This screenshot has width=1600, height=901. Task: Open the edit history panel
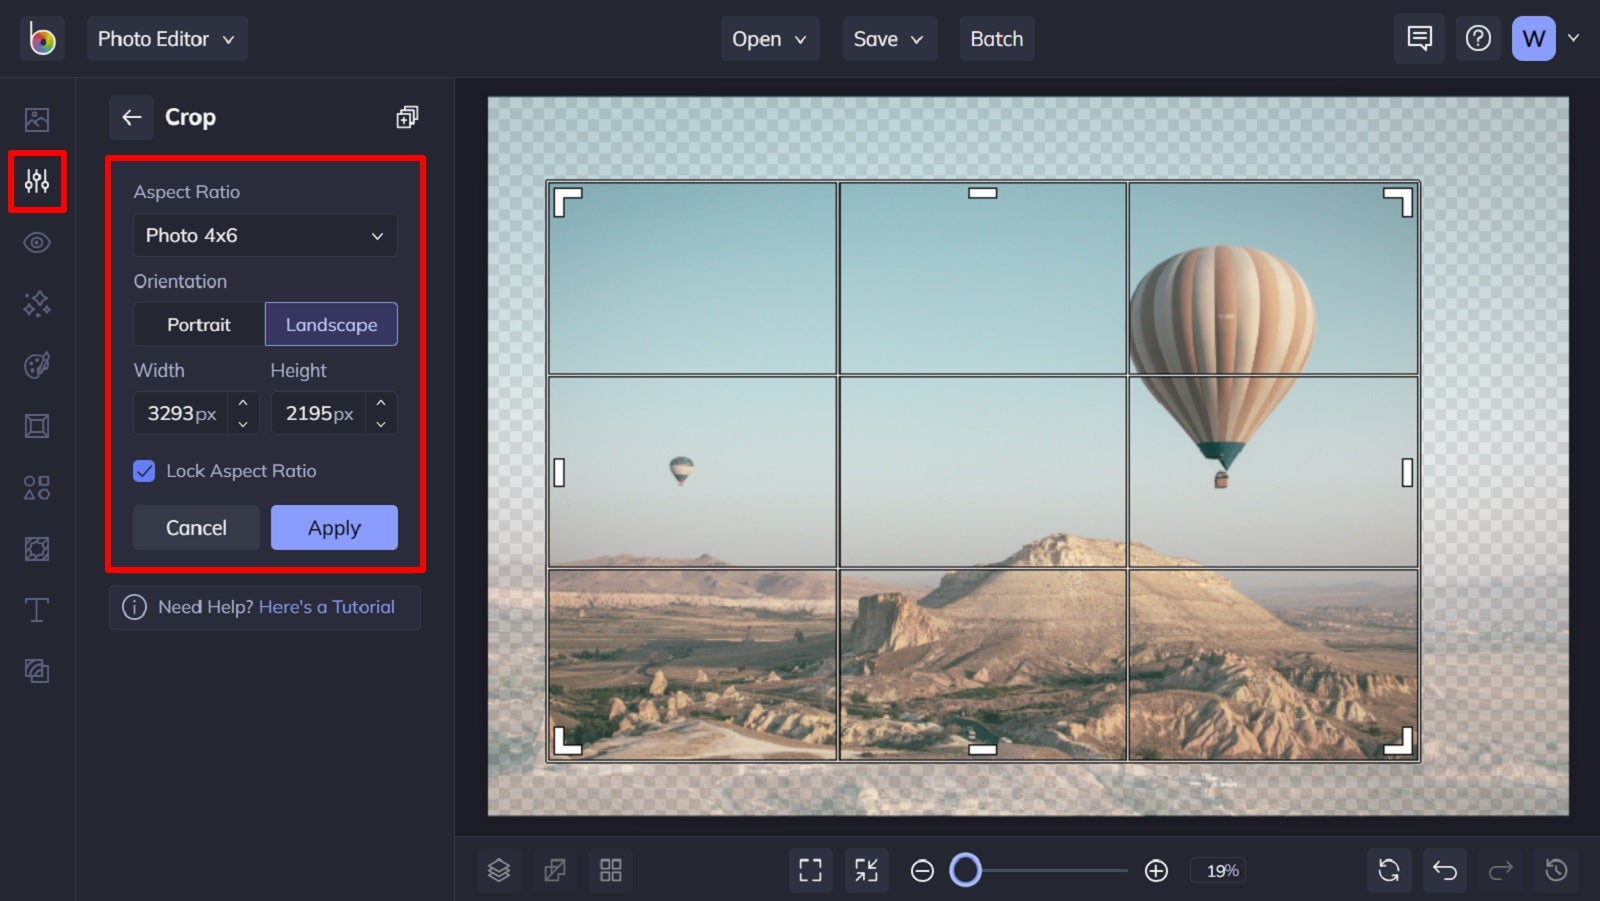pos(1556,870)
